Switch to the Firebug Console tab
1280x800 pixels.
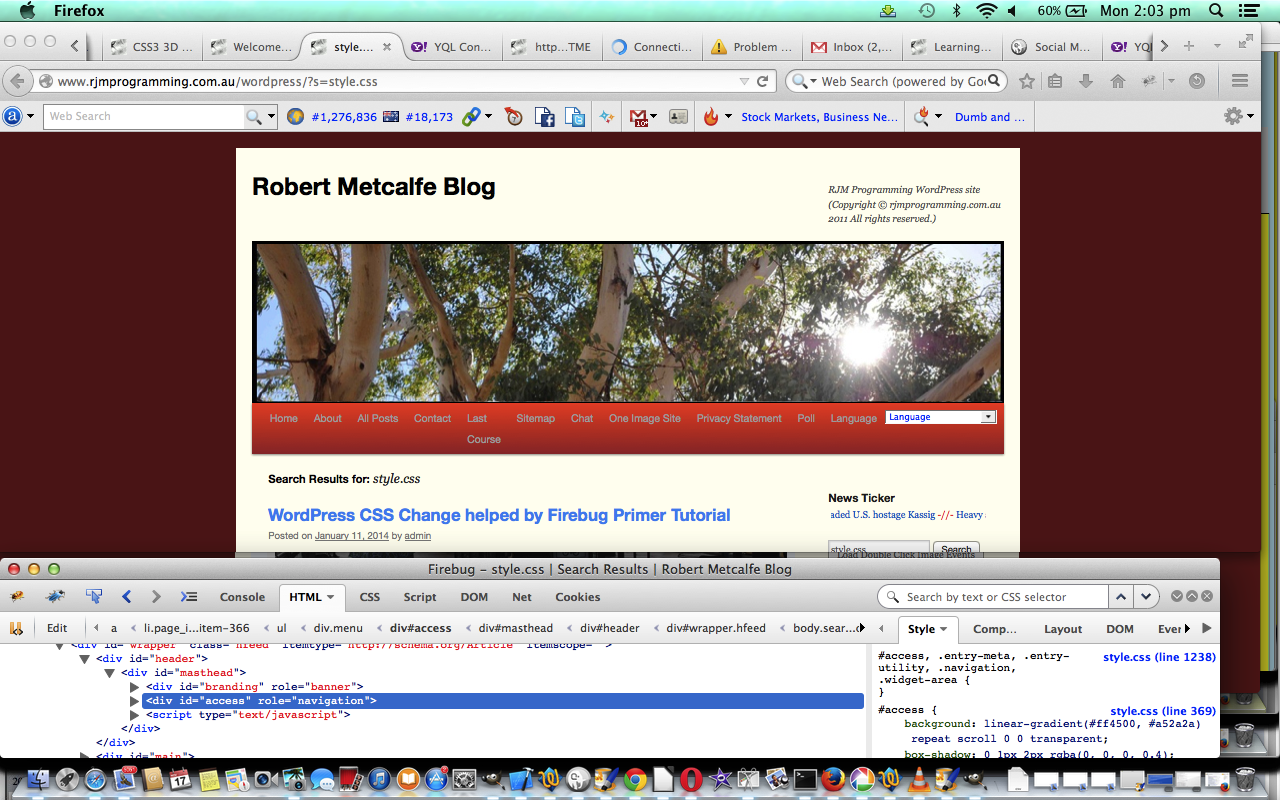(x=242, y=597)
